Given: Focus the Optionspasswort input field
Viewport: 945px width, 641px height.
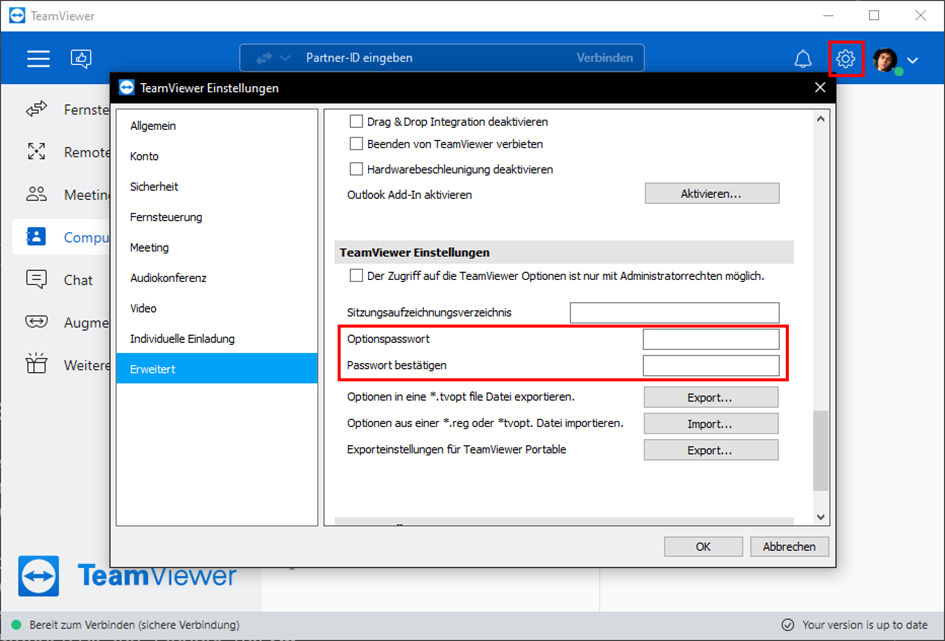Looking at the screenshot, I should (711, 339).
